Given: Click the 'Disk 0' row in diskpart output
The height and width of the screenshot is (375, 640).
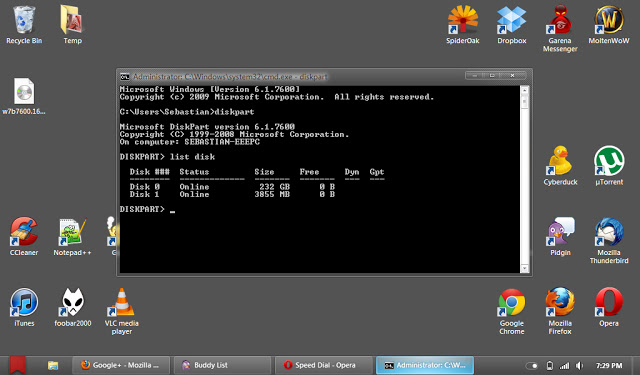Looking at the screenshot, I should [x=232, y=187].
